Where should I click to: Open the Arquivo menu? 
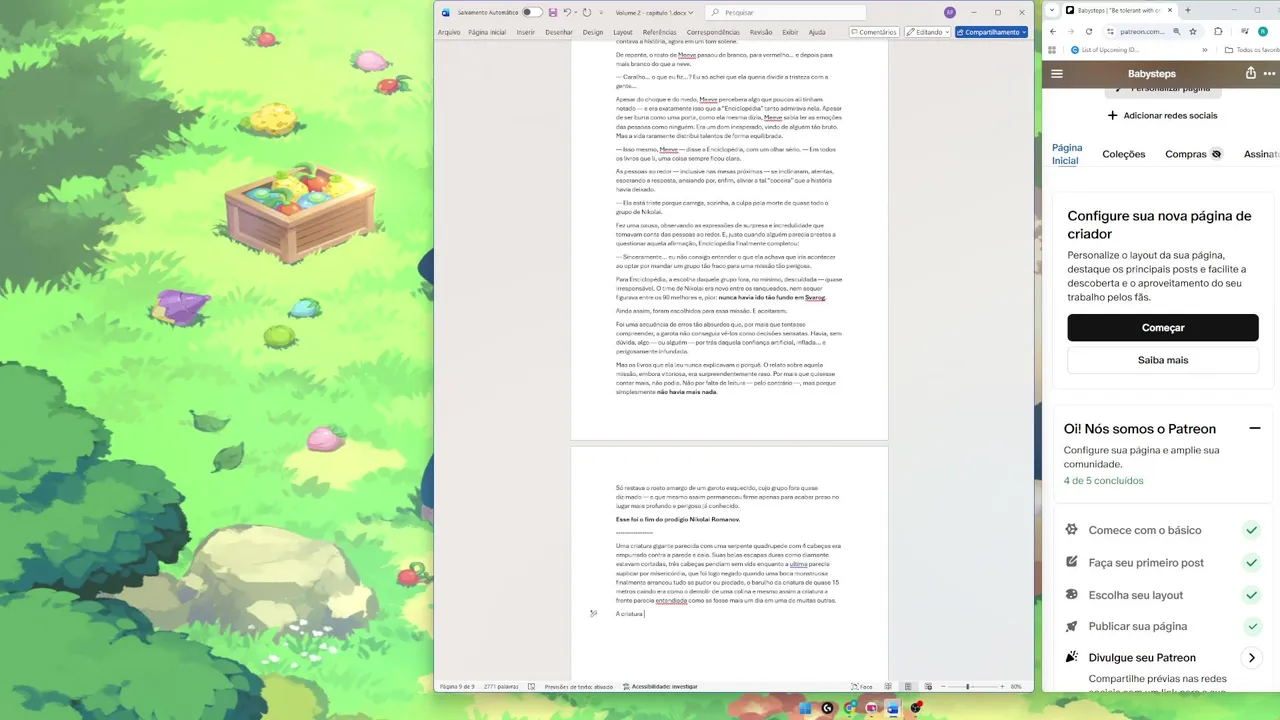tap(449, 32)
